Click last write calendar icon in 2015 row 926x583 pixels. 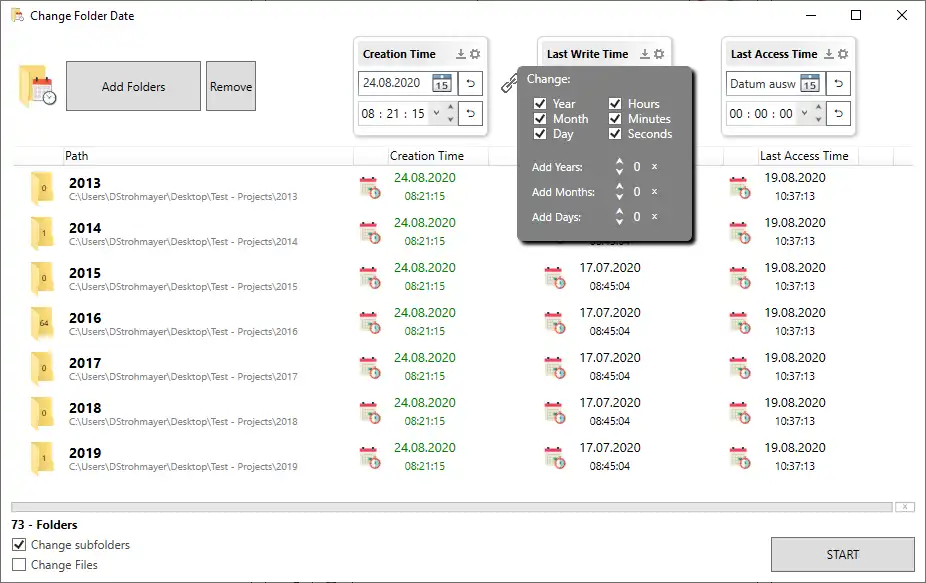click(555, 278)
